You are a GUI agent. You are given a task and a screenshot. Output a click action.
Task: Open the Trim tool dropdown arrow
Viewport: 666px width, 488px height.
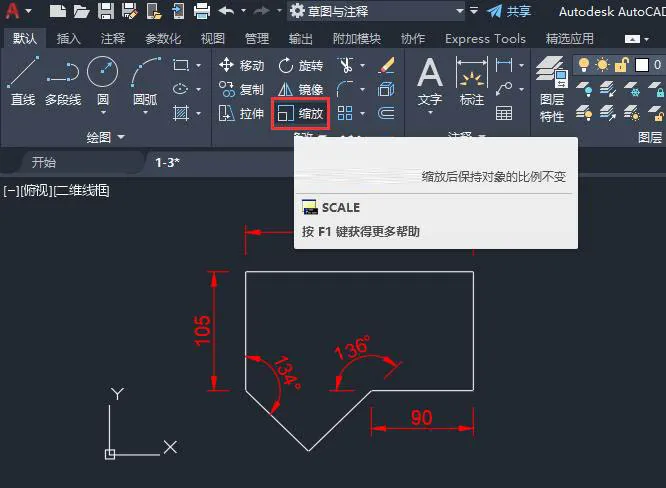pos(362,65)
